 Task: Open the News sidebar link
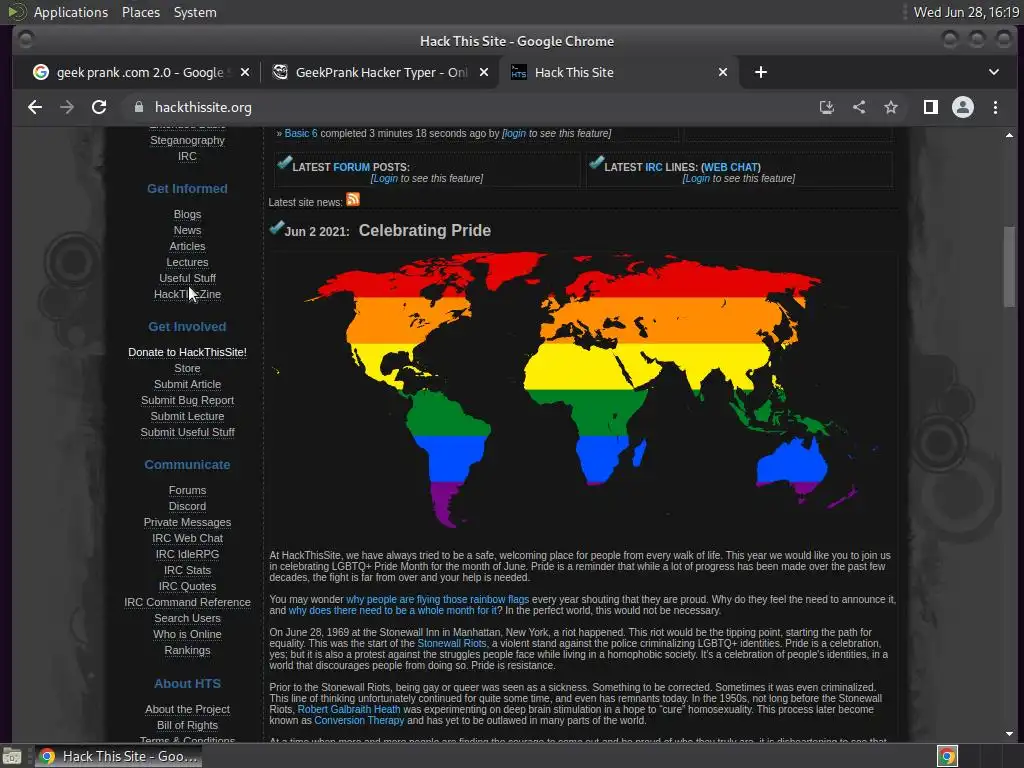click(187, 231)
